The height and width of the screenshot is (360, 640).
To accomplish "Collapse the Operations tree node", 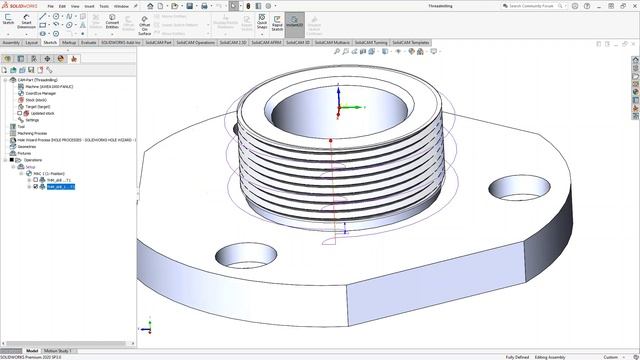I will click(x=5, y=160).
